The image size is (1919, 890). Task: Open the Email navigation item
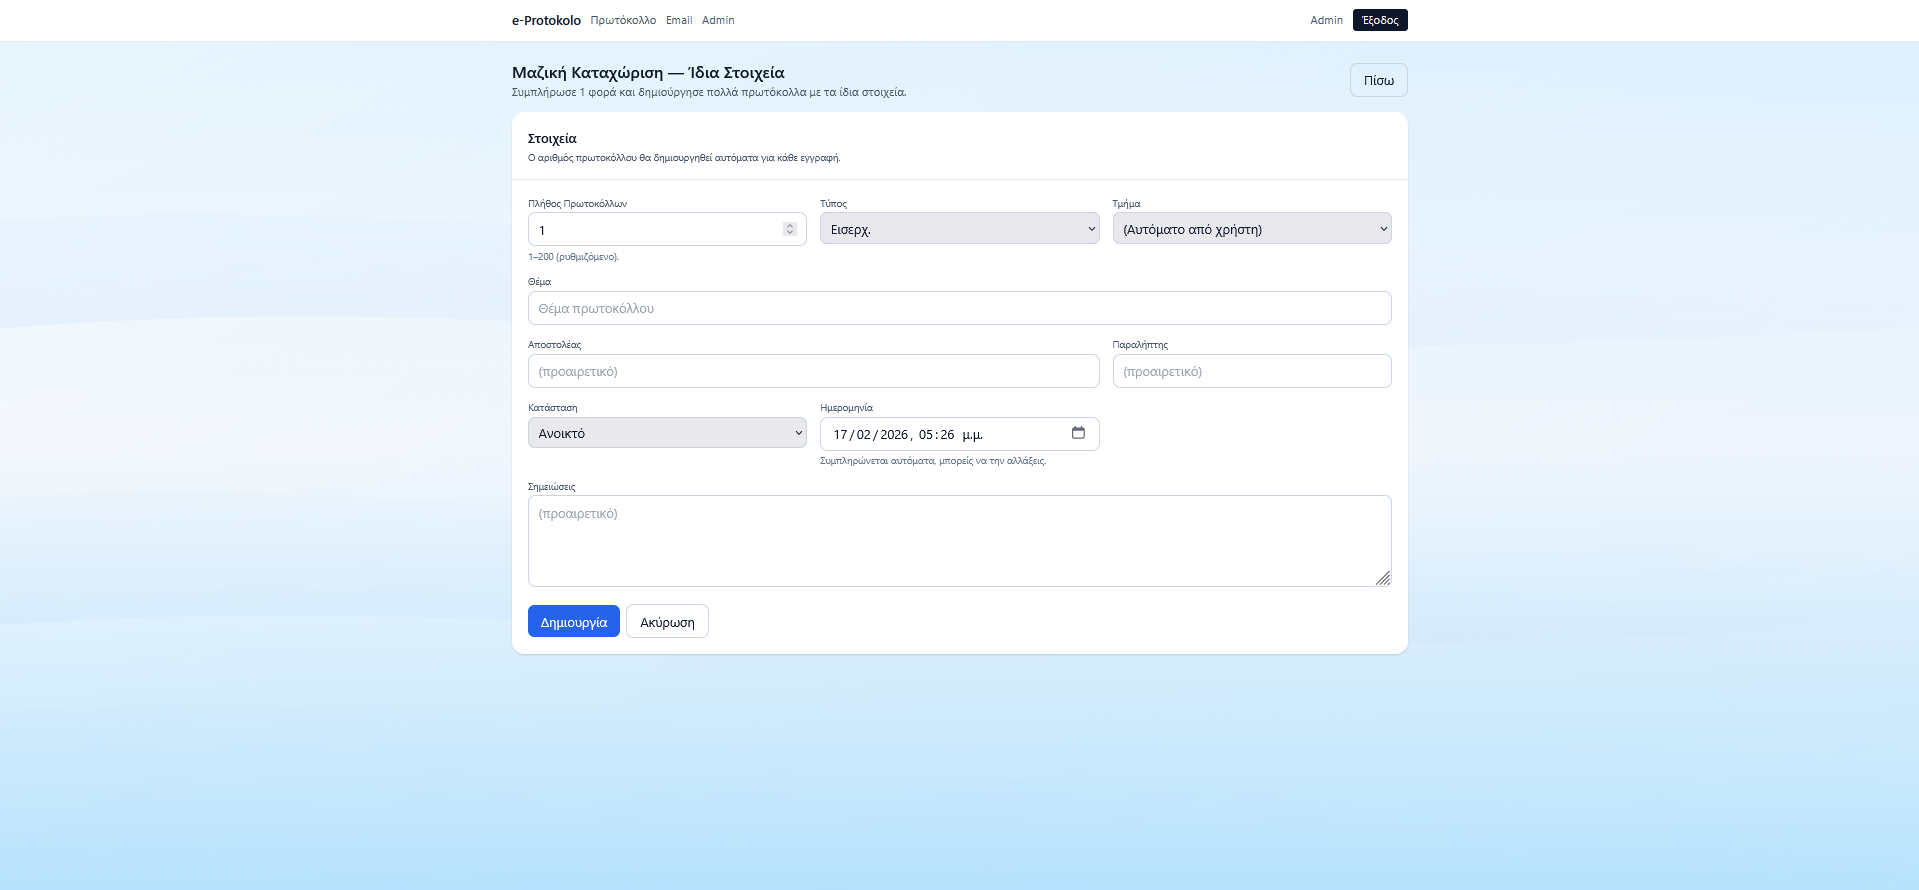point(679,20)
